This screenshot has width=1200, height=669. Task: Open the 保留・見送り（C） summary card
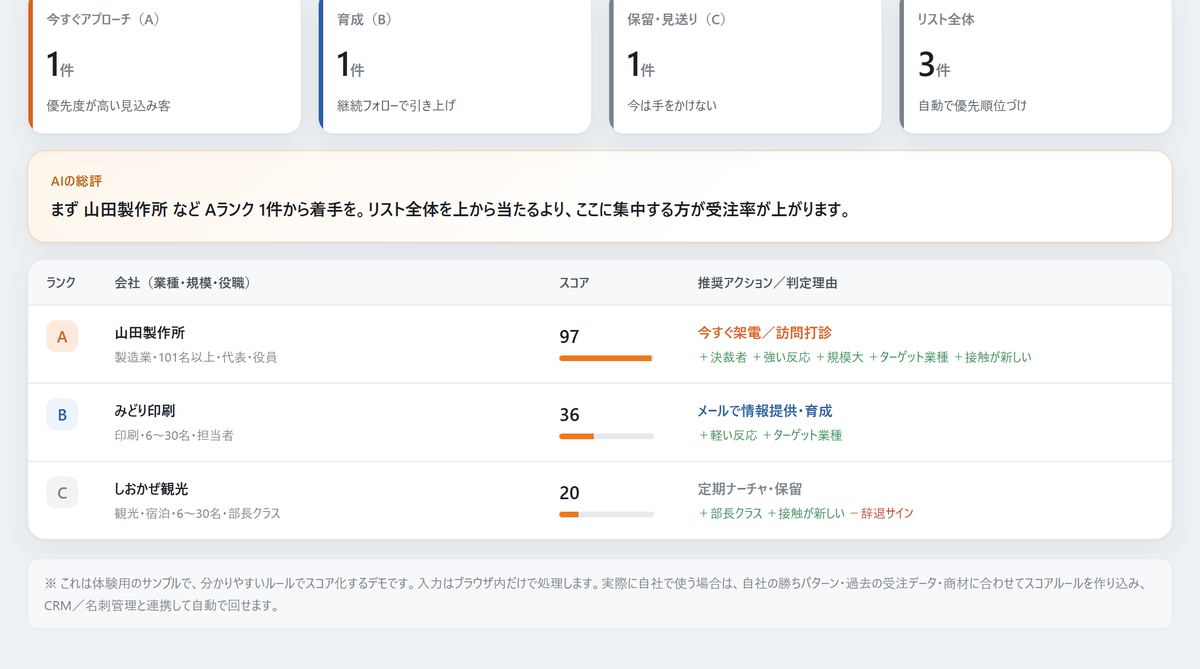coord(745,64)
